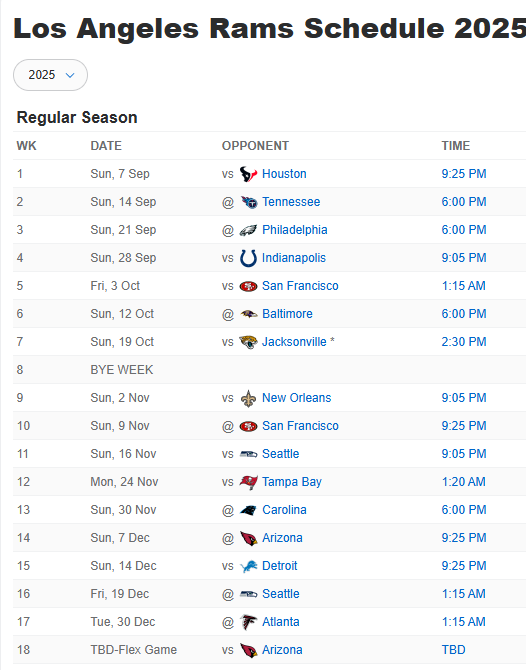Click the Jacksonville Jaguars logo icon

[248, 342]
